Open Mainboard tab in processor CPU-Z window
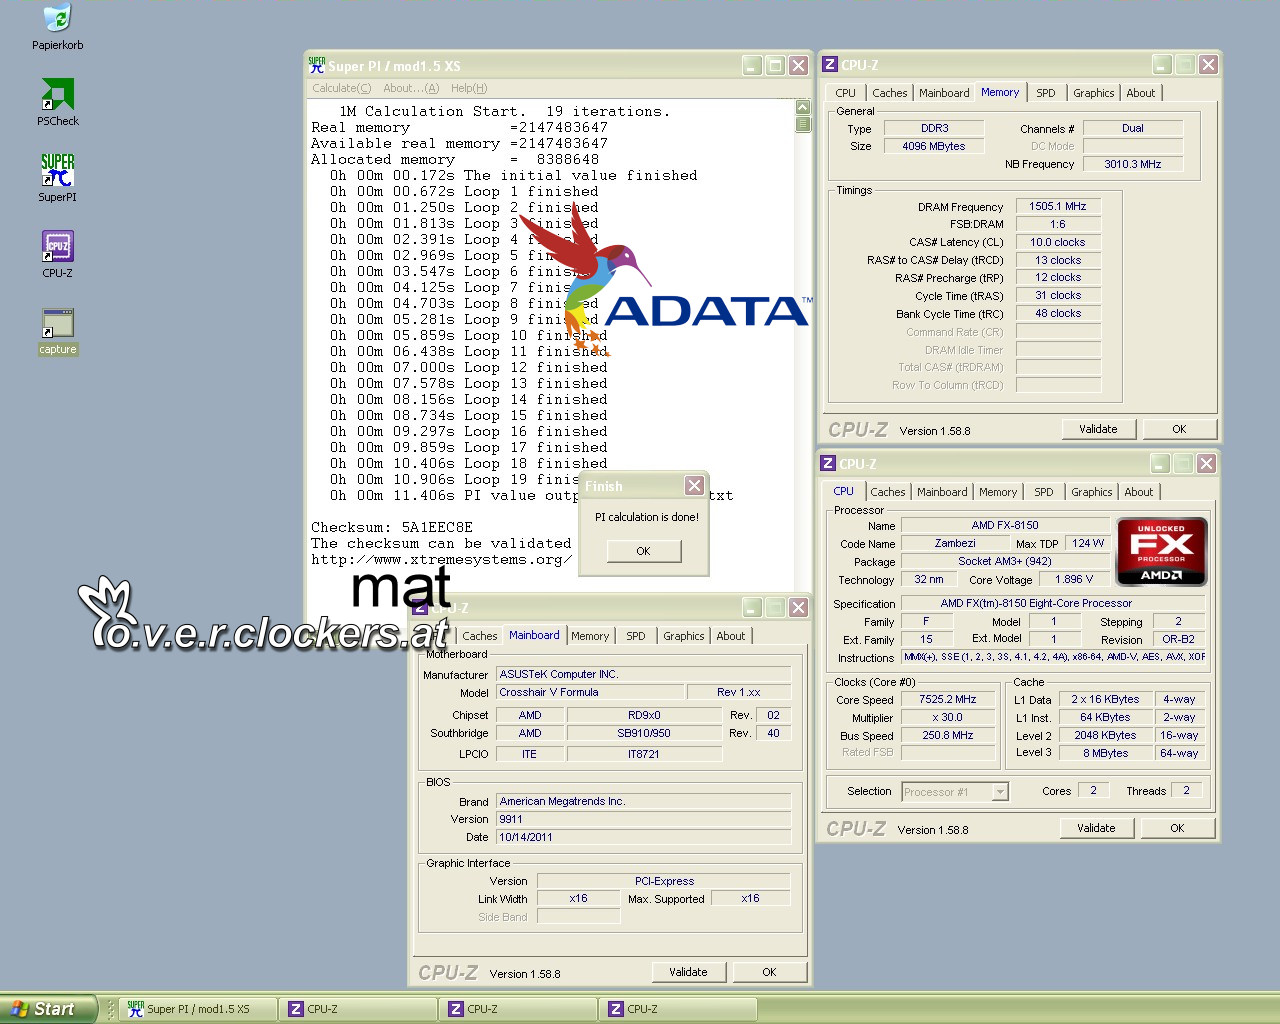 tap(942, 492)
